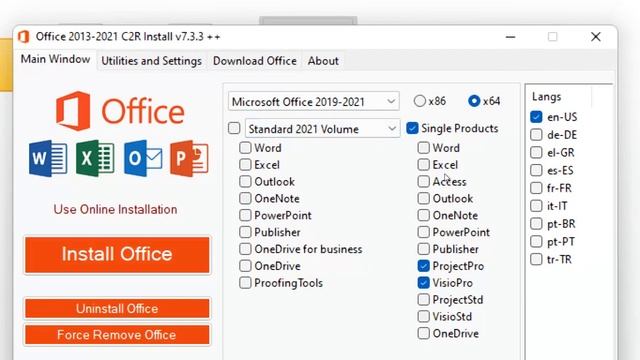The image size is (640, 360).
Task: Click the Word app icon
Action: 48,158
